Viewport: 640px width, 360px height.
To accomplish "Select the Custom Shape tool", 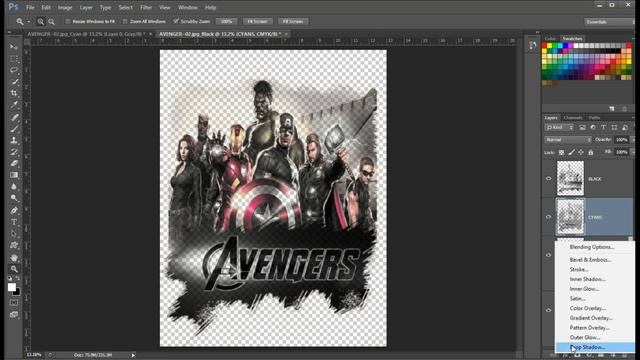I will [x=14, y=245].
